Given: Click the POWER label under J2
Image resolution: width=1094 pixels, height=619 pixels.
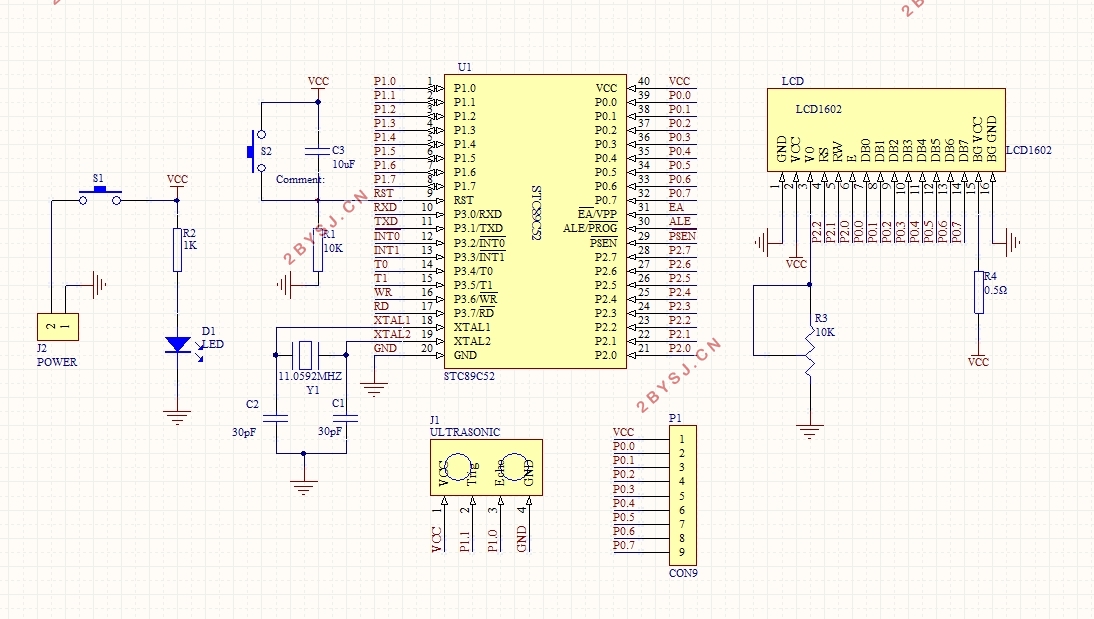Looking at the screenshot, I should 57,362.
